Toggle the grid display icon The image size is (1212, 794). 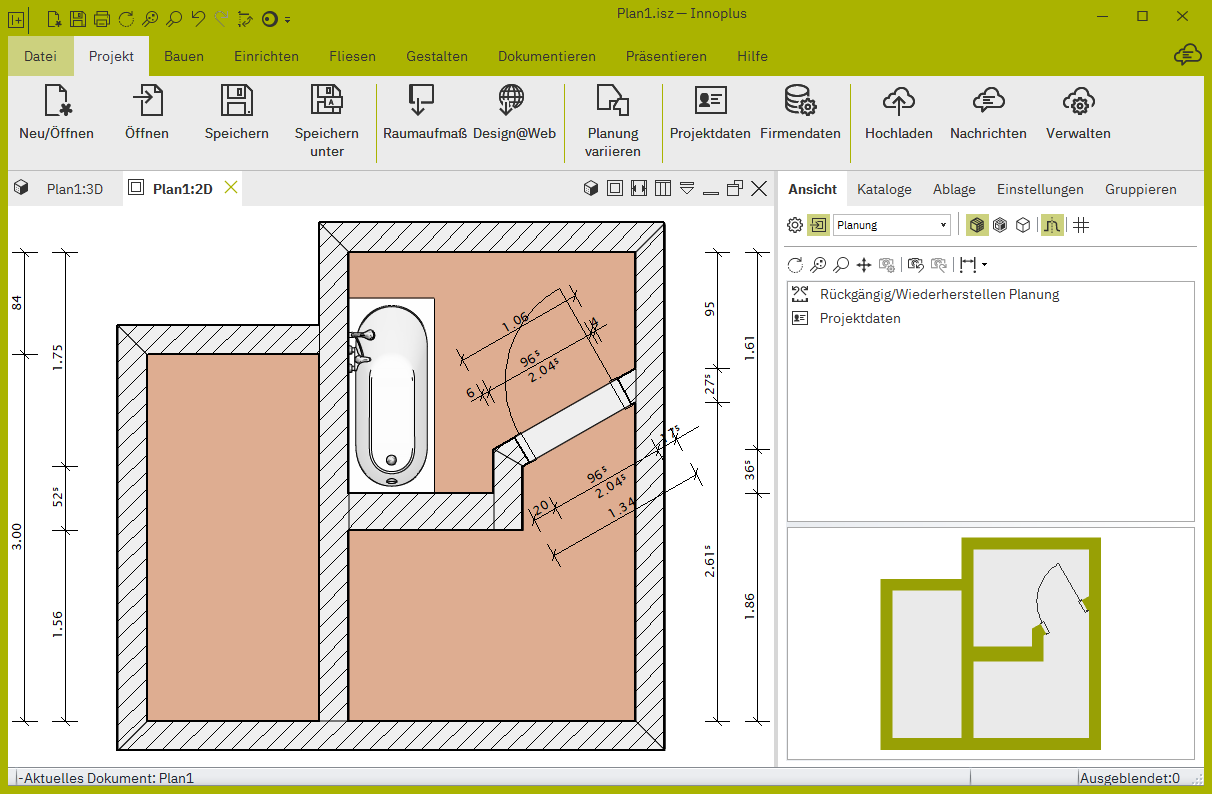[x=1081, y=225]
